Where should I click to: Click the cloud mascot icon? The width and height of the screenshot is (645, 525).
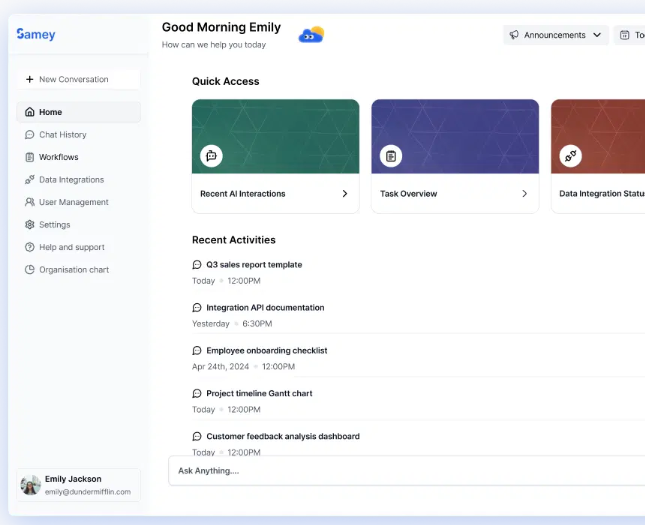[311, 35]
